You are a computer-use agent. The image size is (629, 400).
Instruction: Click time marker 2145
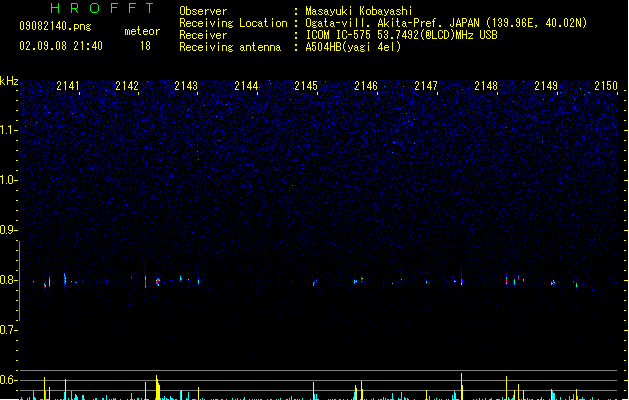[x=306, y=86]
